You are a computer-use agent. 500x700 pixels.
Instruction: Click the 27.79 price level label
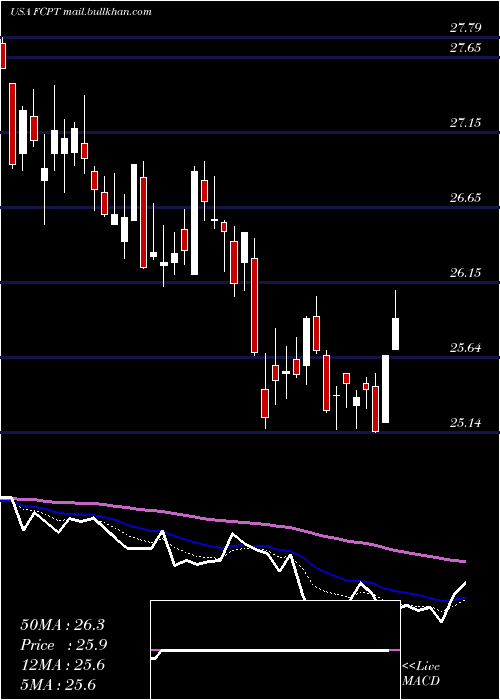coord(465,29)
